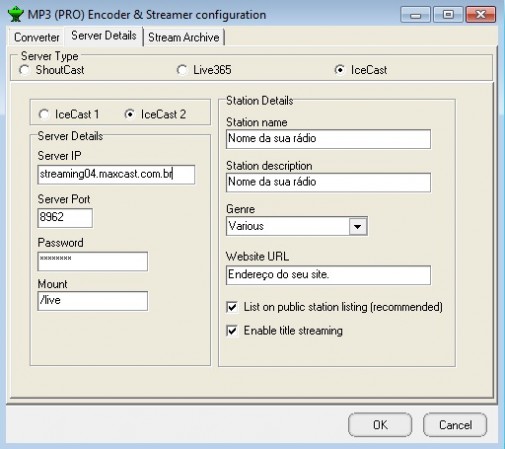Click the Server Port label
The height and width of the screenshot is (449, 505).
[64, 199]
